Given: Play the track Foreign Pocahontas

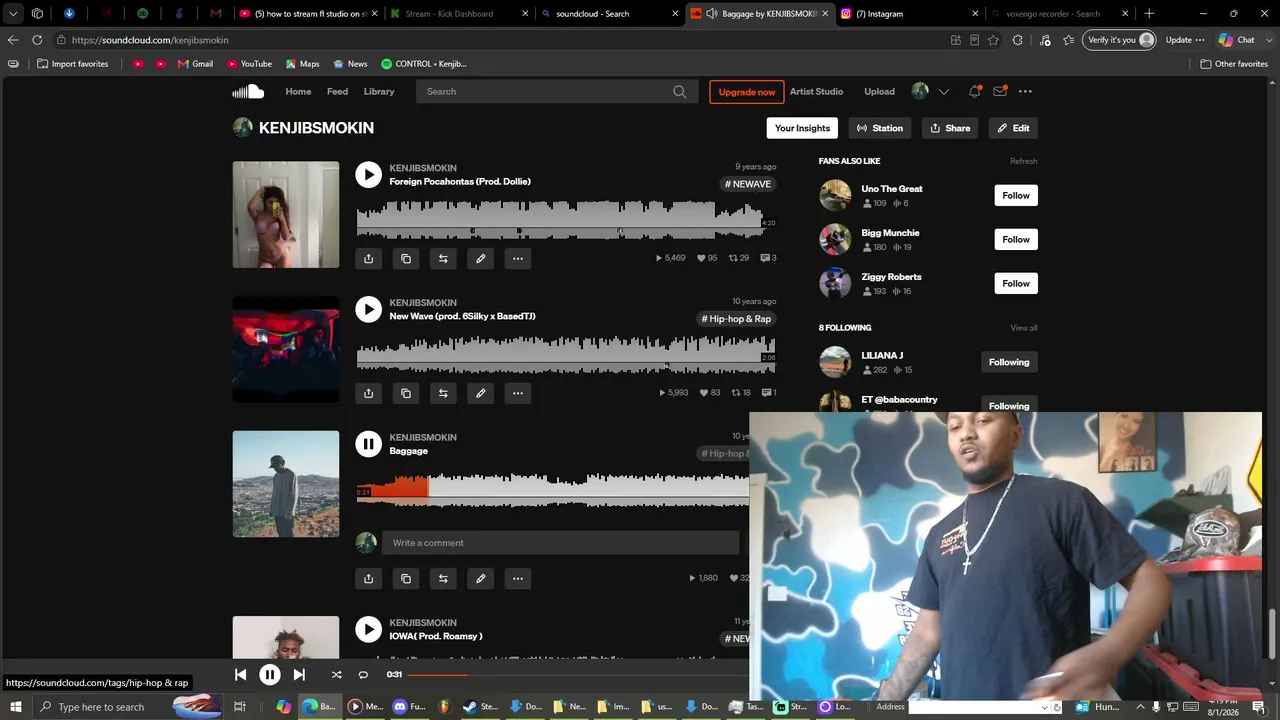Looking at the screenshot, I should click(x=368, y=174).
